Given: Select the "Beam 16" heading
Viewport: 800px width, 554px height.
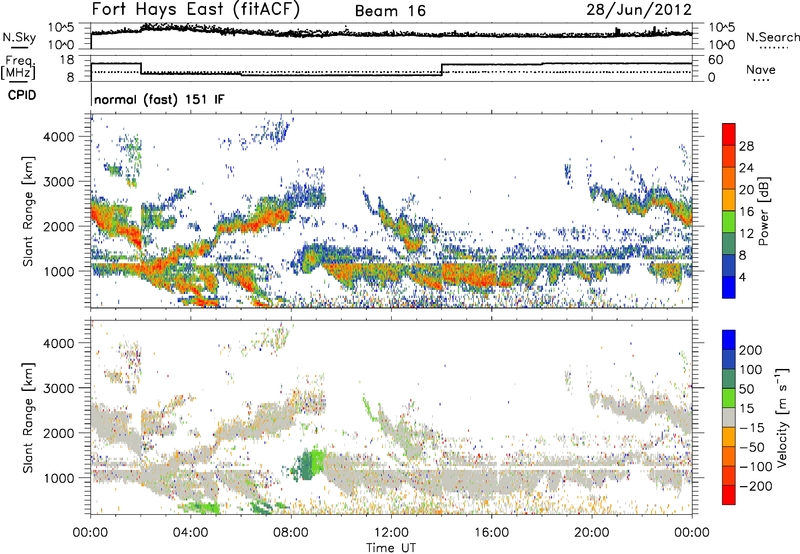Looking at the screenshot, I should (x=390, y=11).
